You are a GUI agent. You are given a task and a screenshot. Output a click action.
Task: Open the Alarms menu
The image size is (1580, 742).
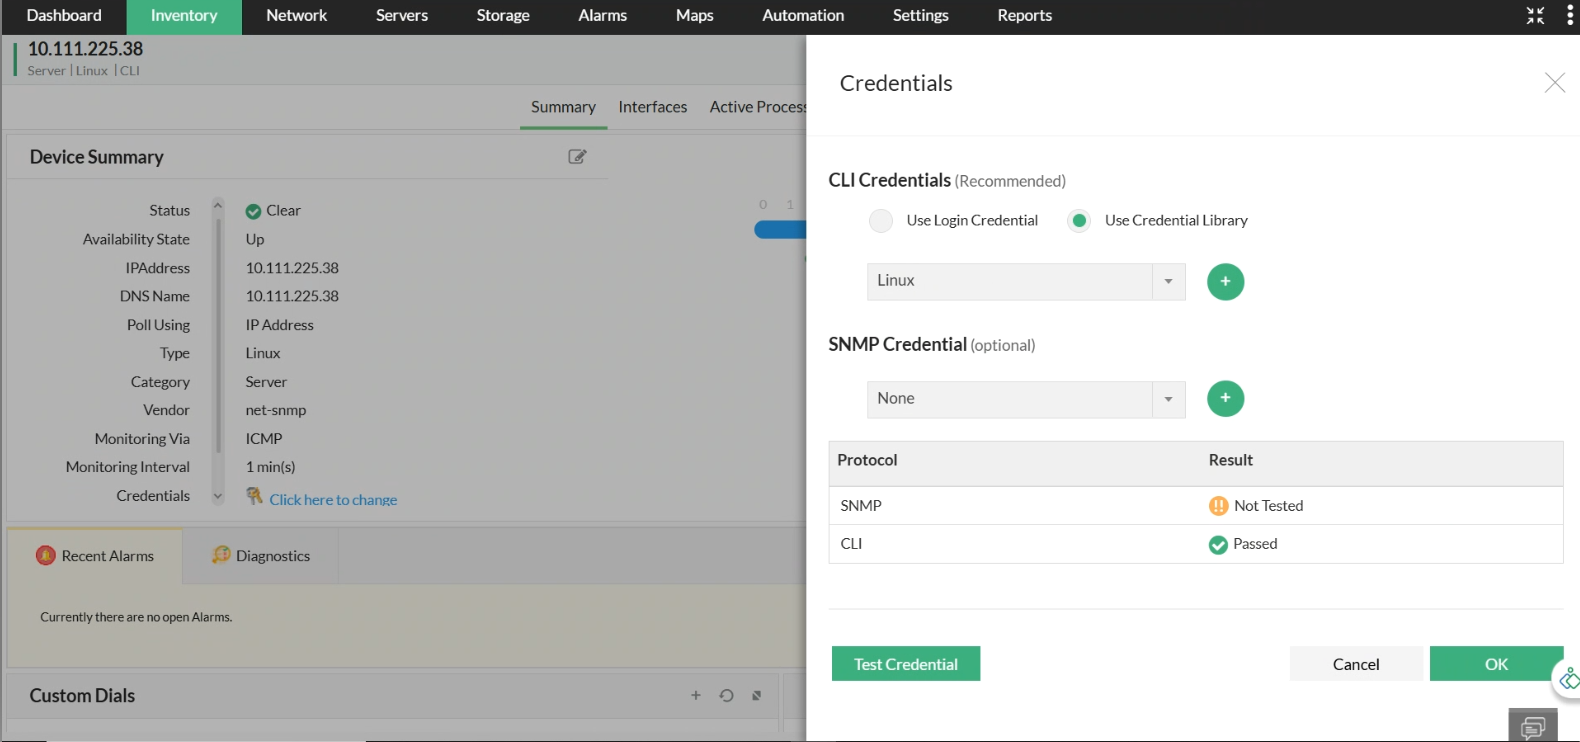click(x=603, y=16)
